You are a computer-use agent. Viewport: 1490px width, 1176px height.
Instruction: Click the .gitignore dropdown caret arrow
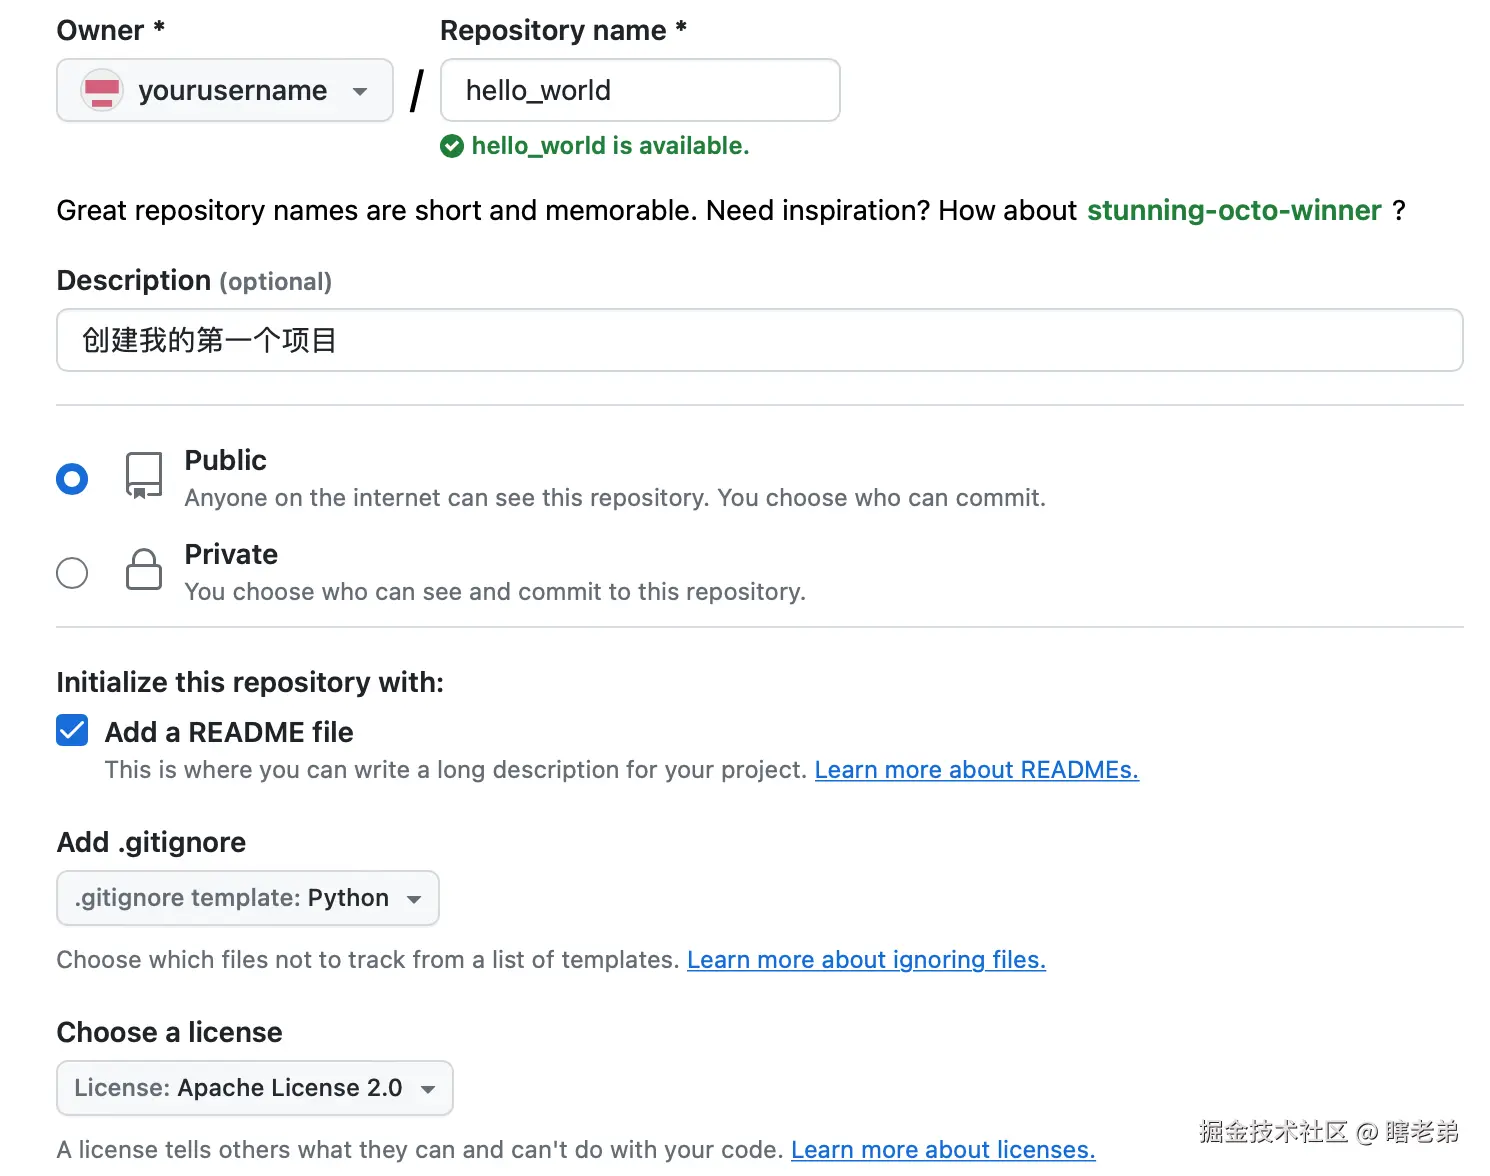tap(414, 899)
